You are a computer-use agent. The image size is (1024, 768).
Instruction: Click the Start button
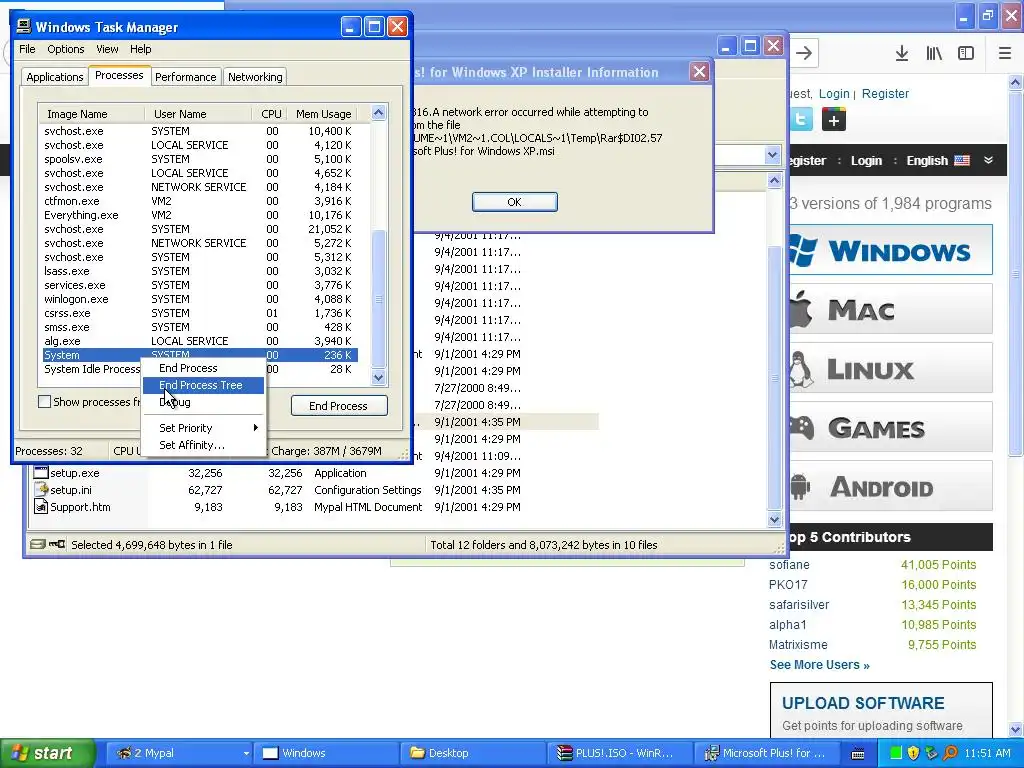(x=48, y=753)
